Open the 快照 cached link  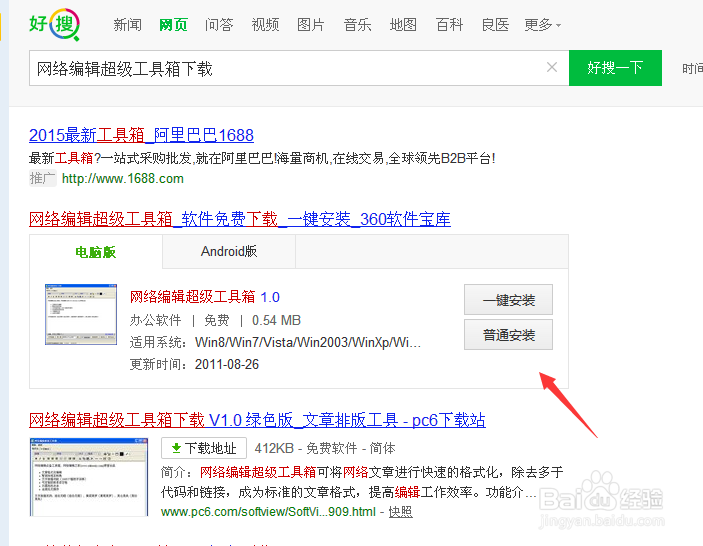pos(400,511)
